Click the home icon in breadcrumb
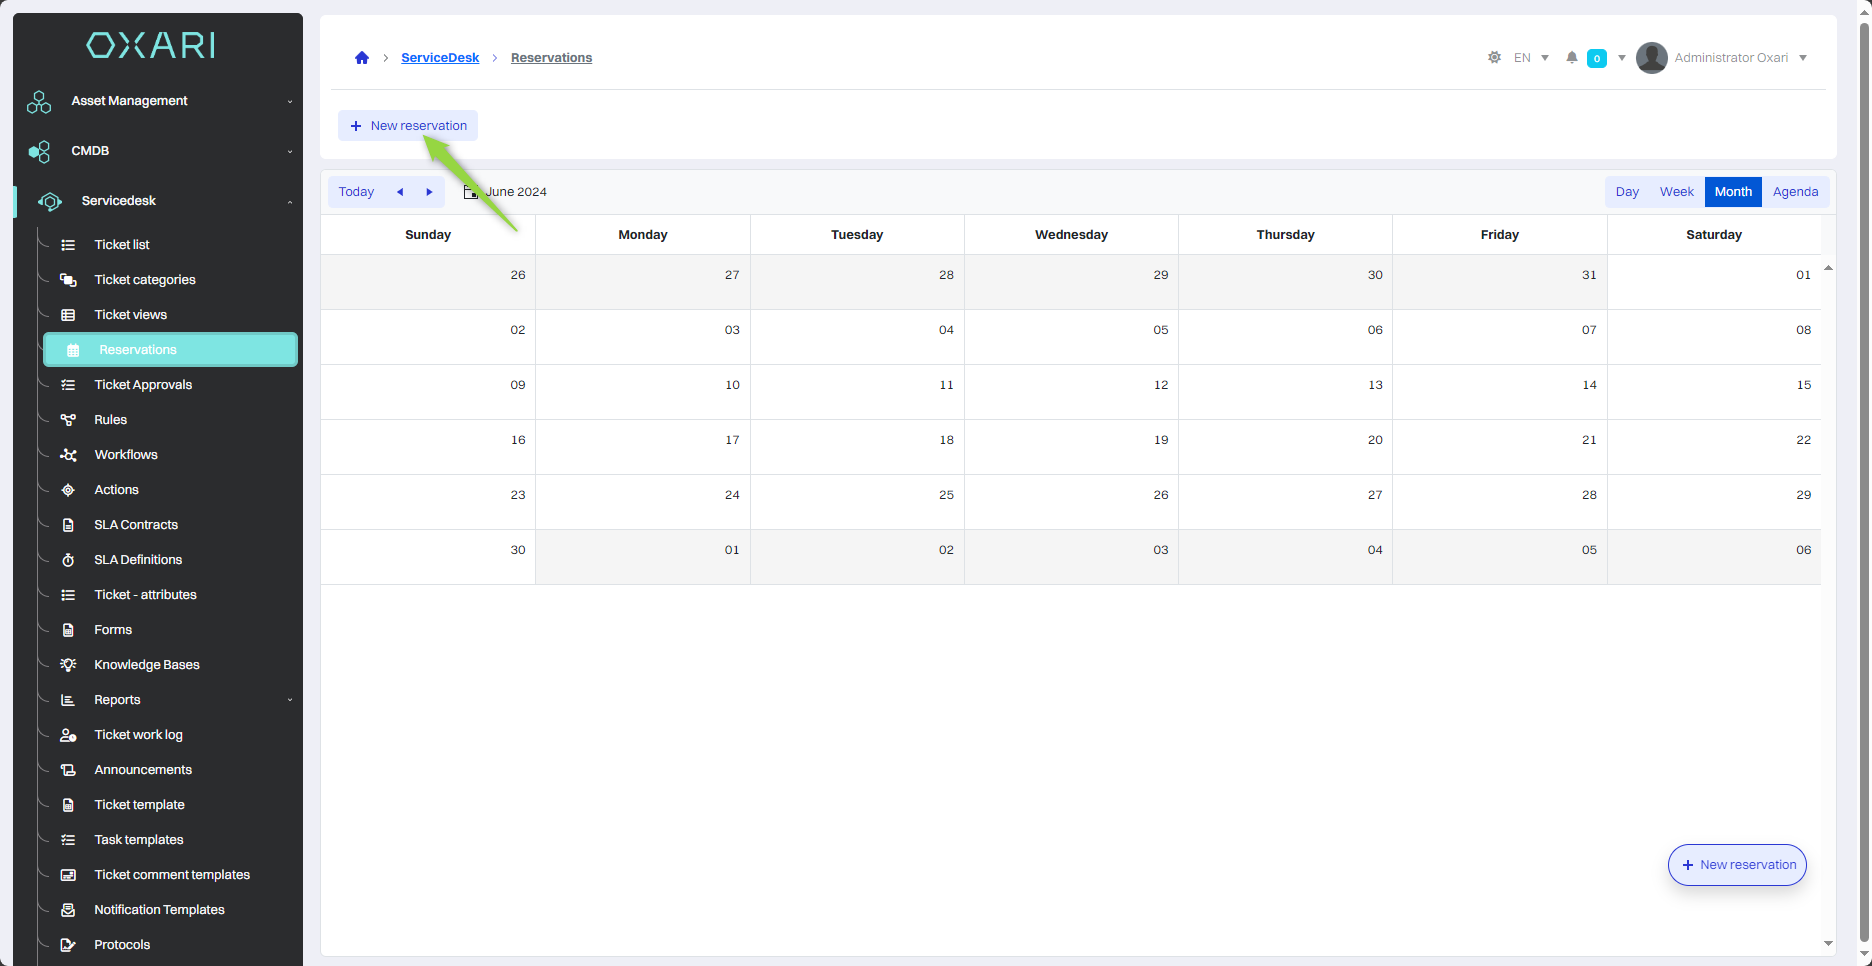This screenshot has width=1872, height=966. [362, 58]
